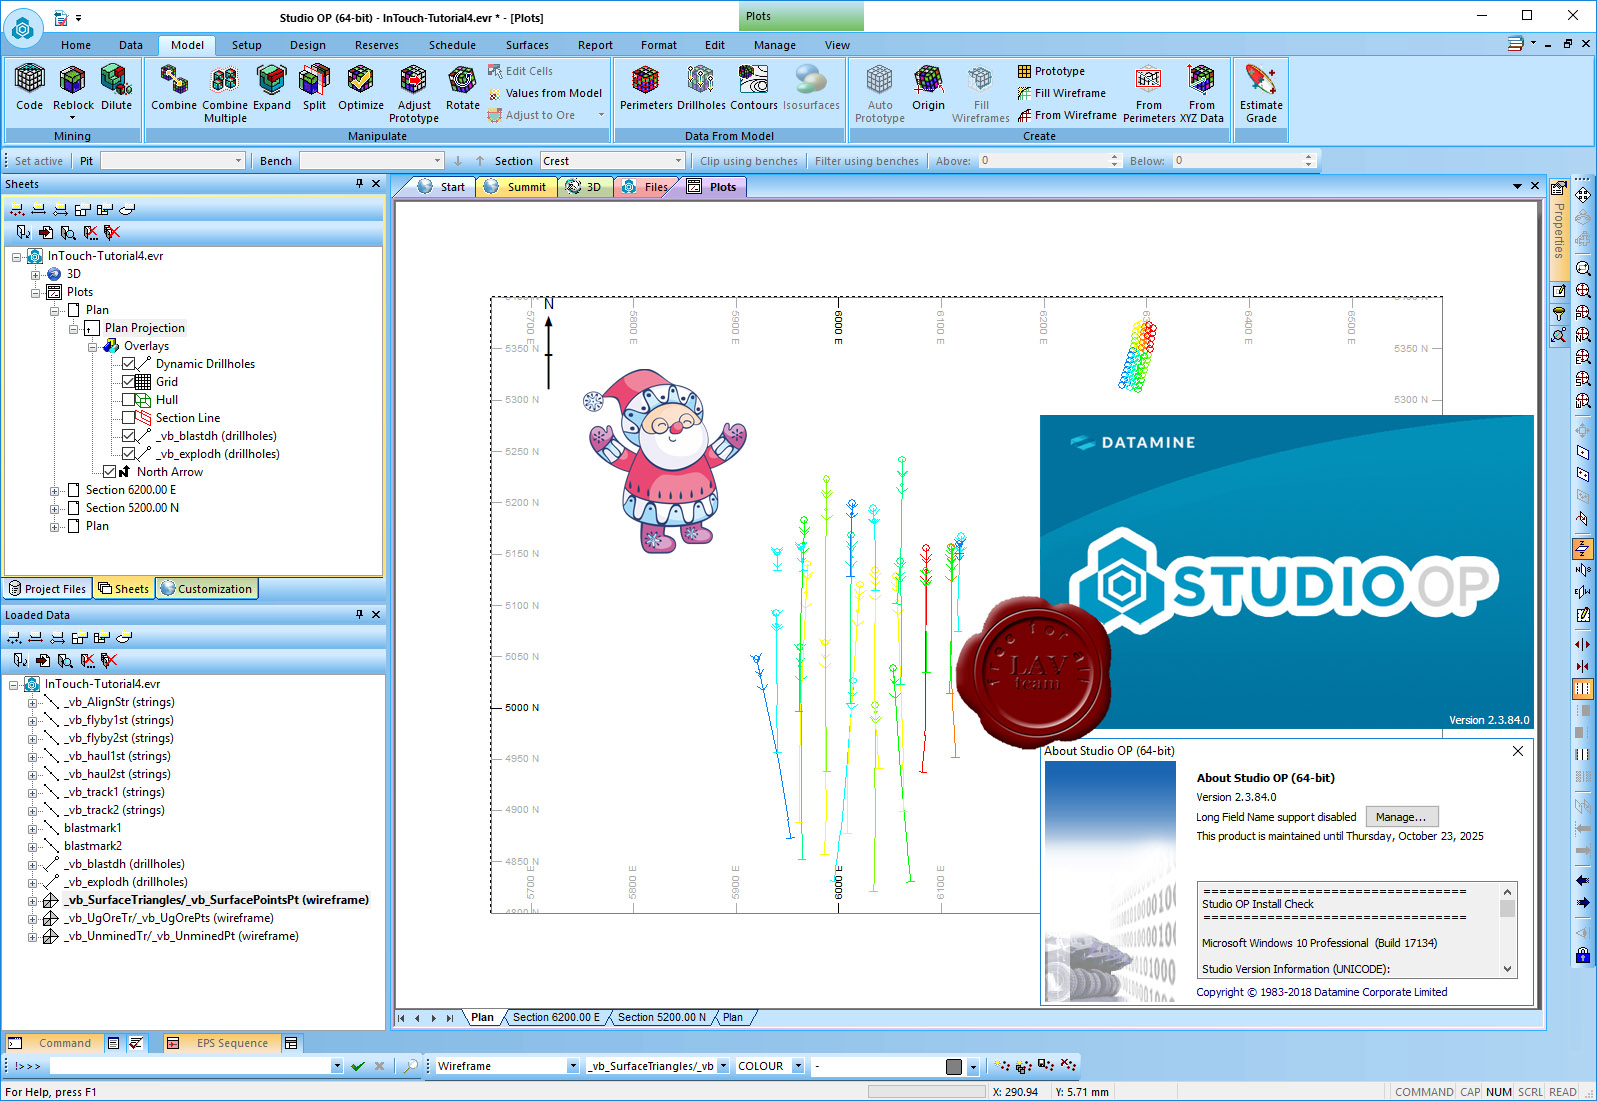Click From Perimeters create tool
This screenshot has height=1101, width=1597.
[1149, 93]
